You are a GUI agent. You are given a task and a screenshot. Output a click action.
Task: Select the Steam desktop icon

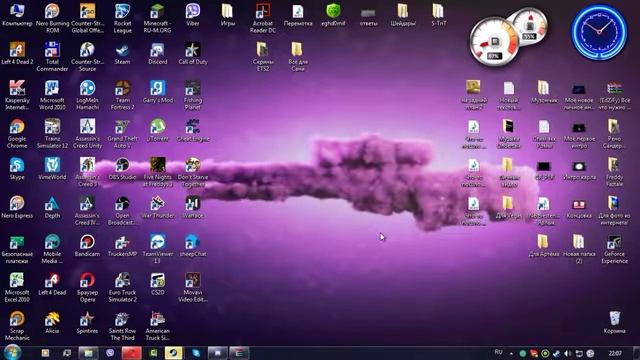(122, 53)
